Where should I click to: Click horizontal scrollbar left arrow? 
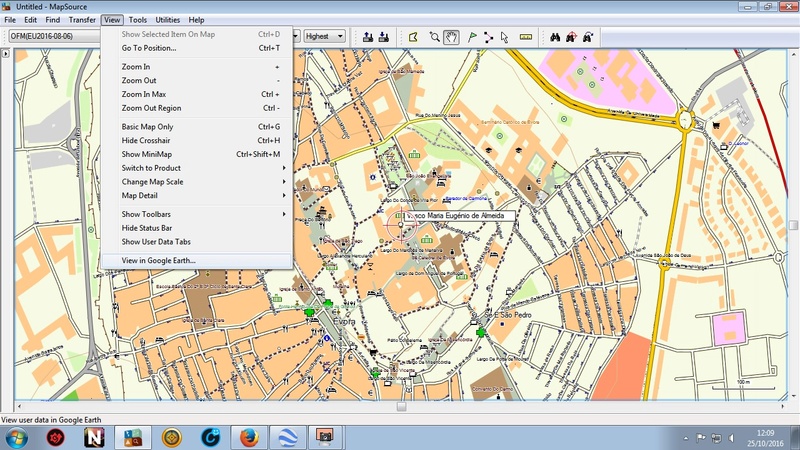coord(19,407)
